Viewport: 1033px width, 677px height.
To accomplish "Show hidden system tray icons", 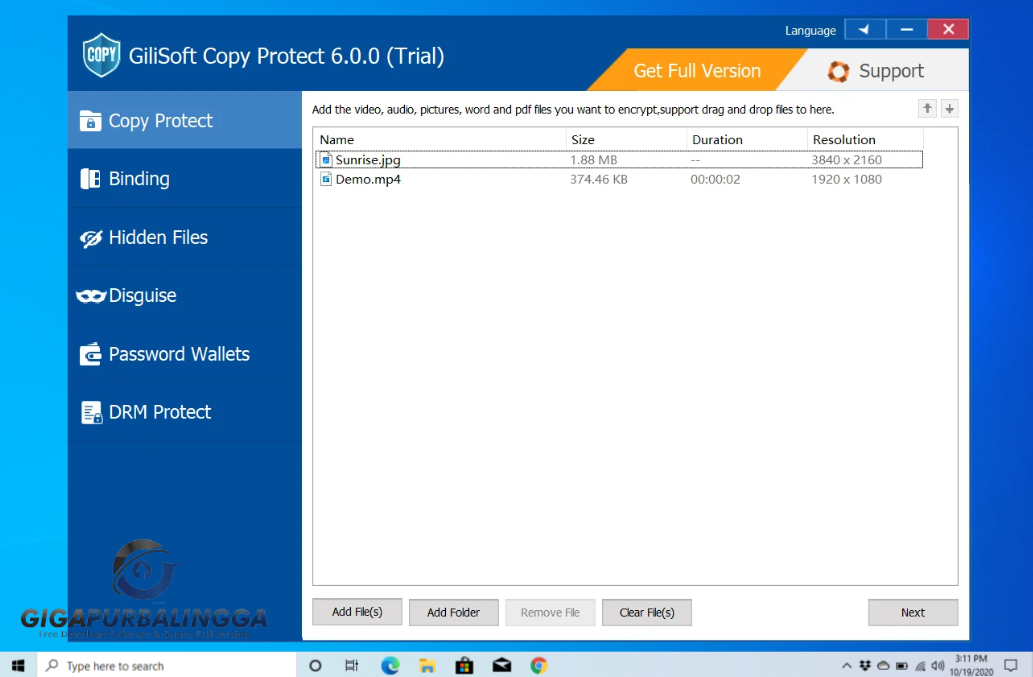I will click(847, 666).
